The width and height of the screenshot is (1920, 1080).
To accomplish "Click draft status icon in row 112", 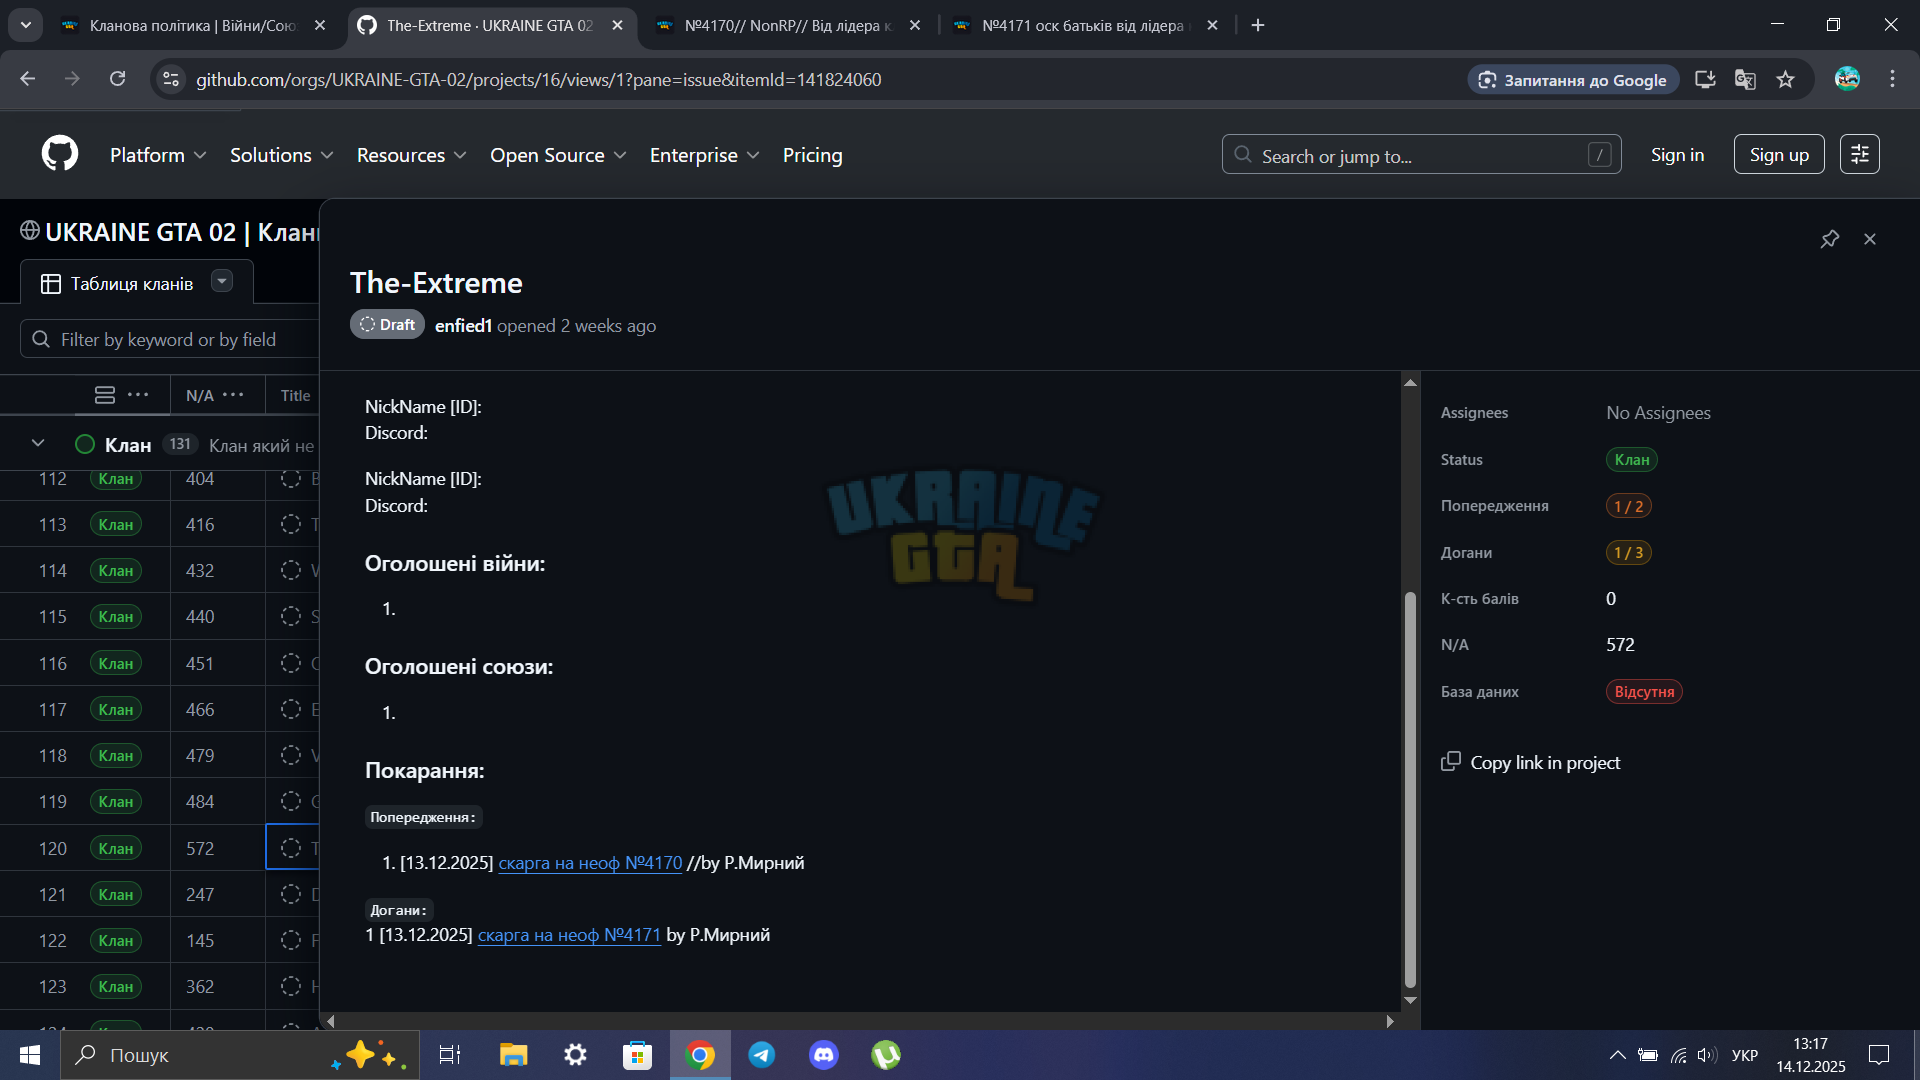I will [291, 478].
